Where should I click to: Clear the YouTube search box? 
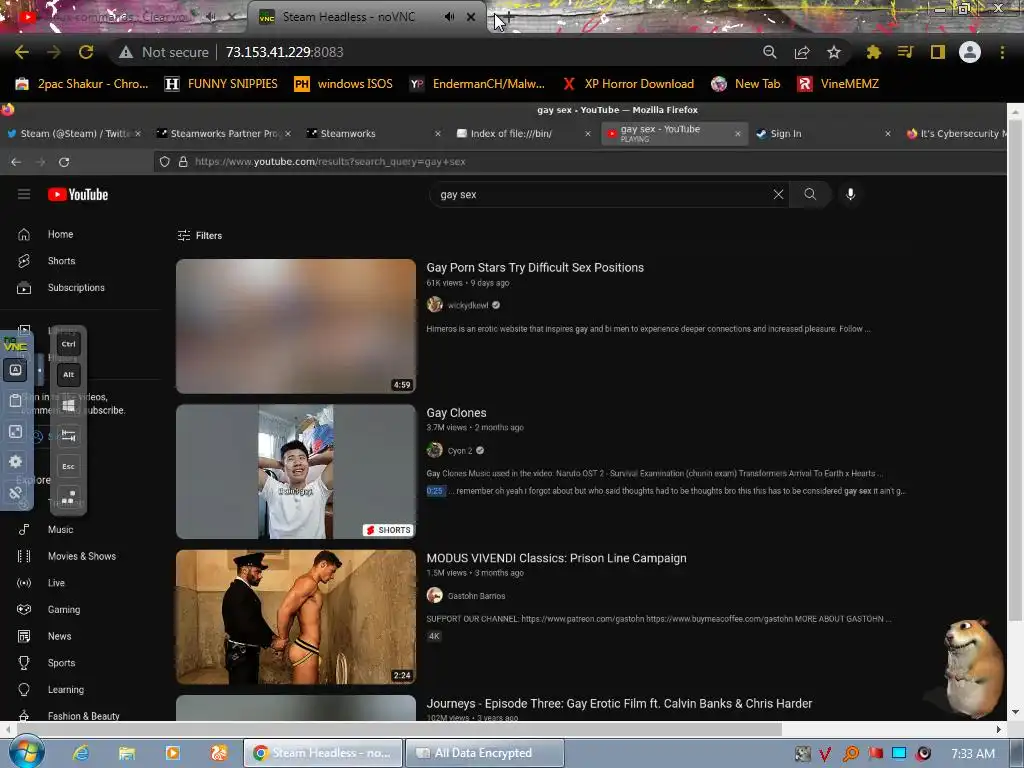(778, 194)
